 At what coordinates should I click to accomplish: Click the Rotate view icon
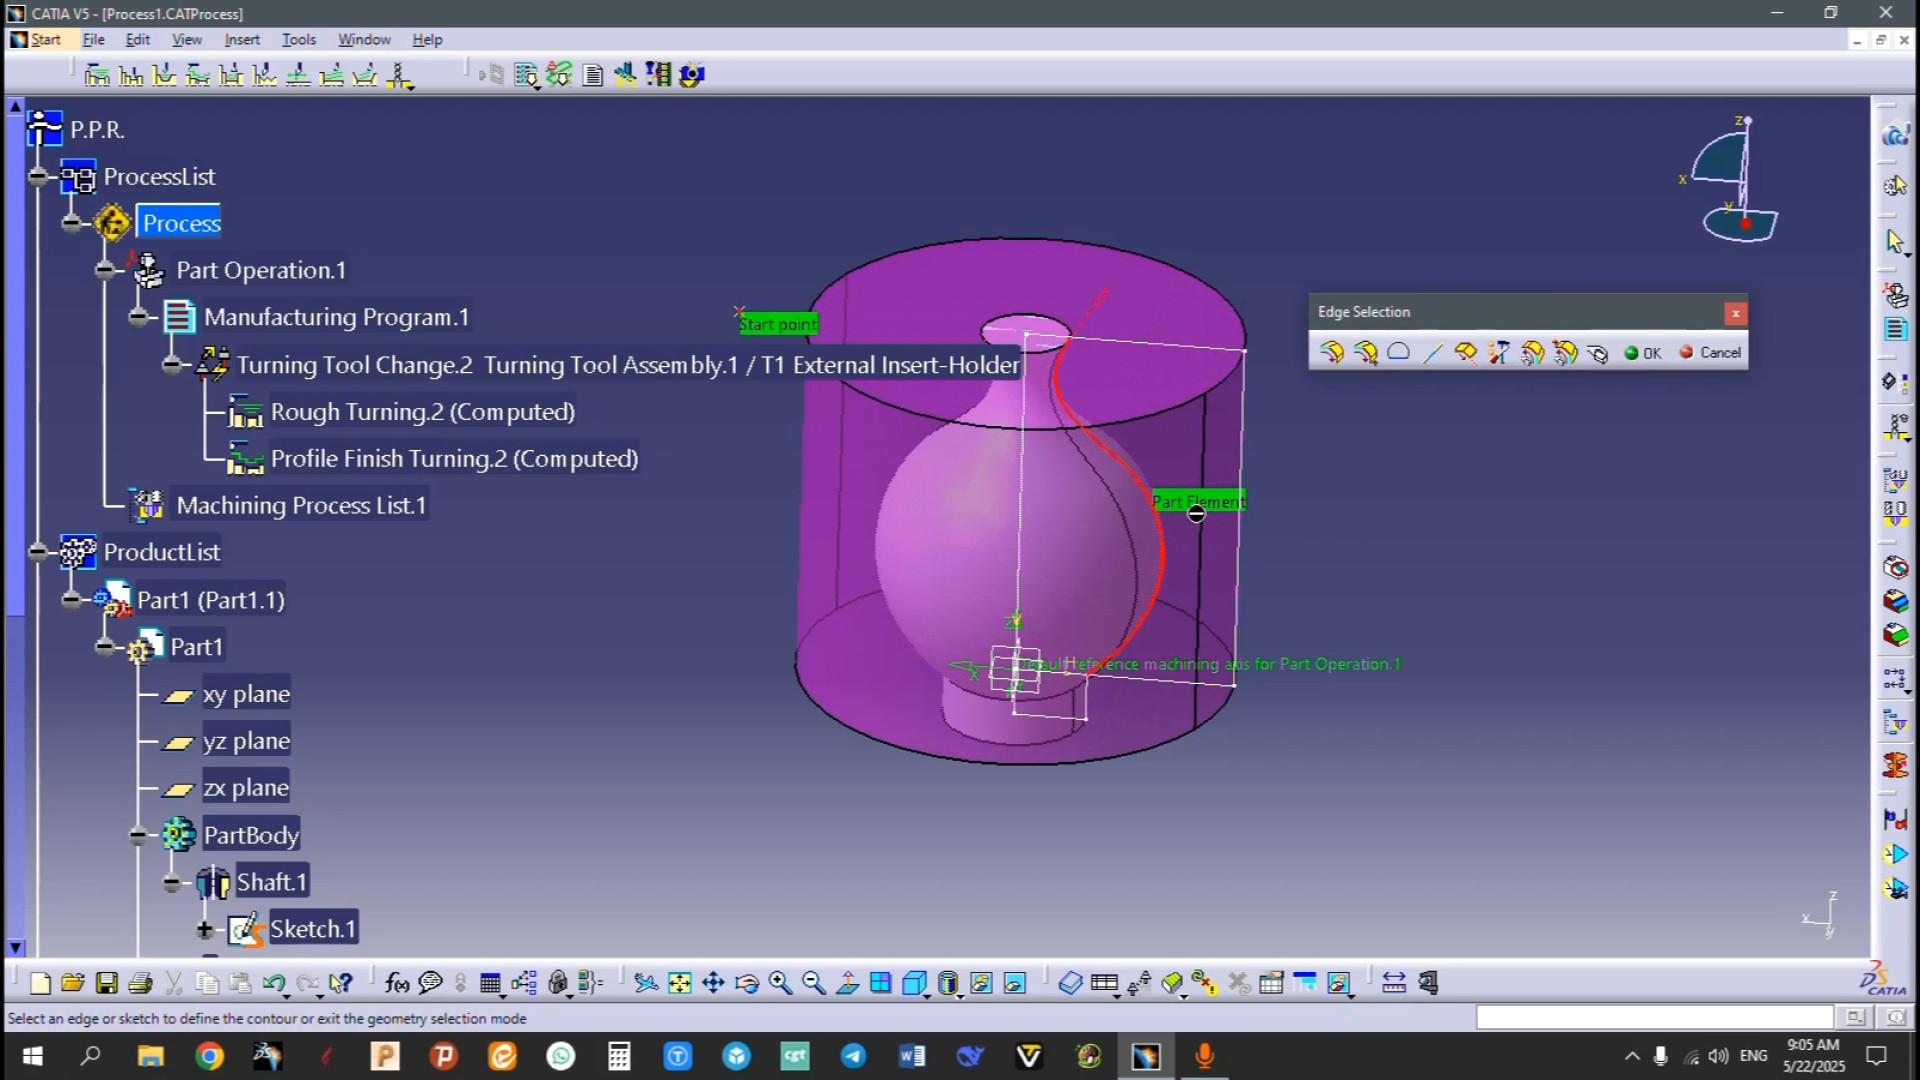746,983
